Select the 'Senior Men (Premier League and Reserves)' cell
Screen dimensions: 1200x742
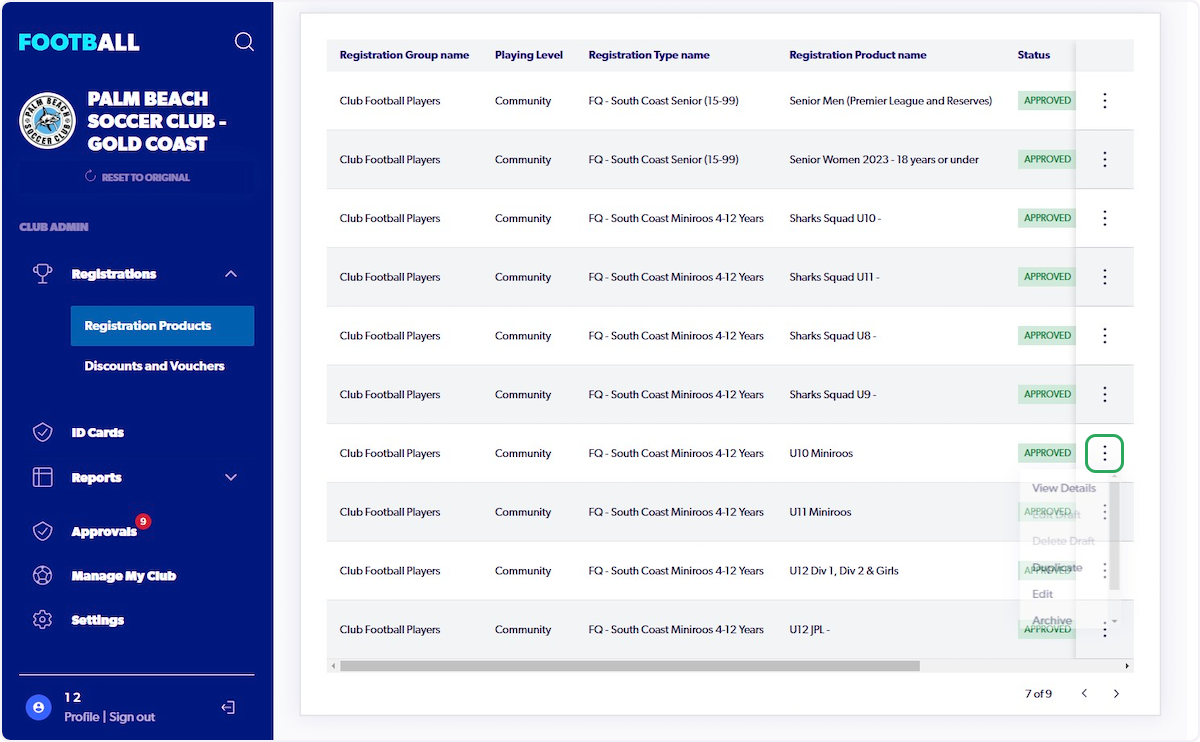[x=890, y=101]
